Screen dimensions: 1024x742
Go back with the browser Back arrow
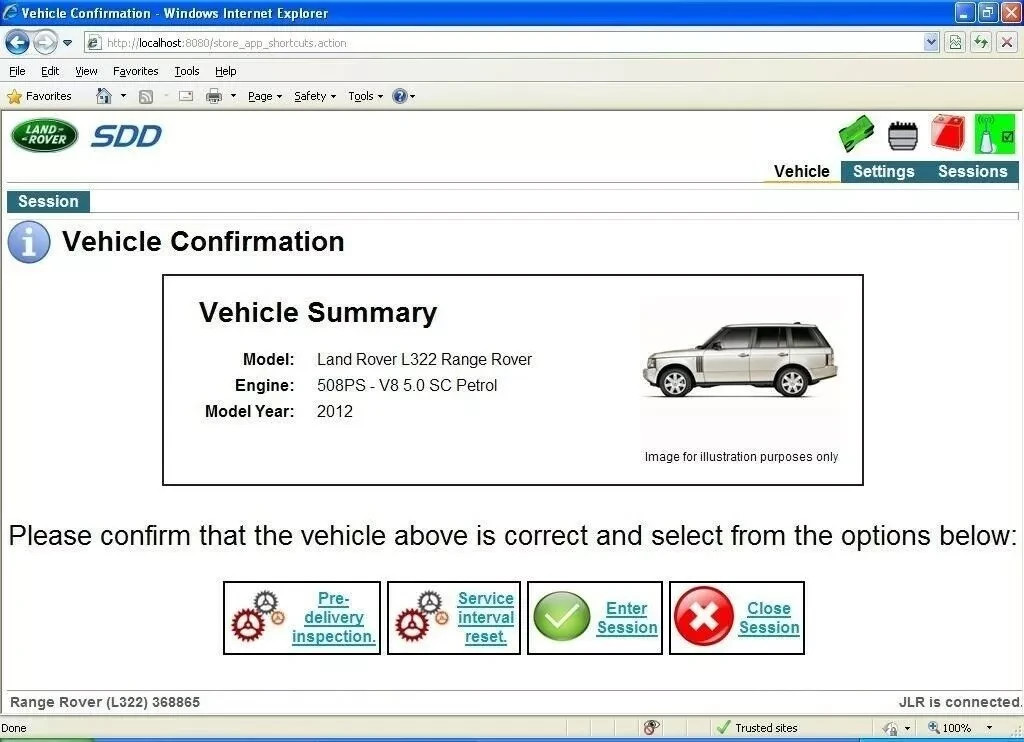(x=17, y=43)
